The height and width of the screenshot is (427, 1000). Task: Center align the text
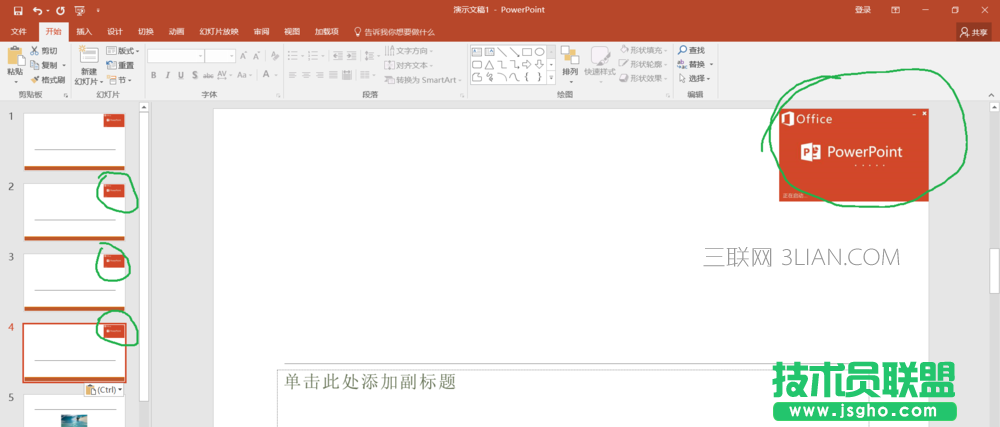[x=305, y=75]
